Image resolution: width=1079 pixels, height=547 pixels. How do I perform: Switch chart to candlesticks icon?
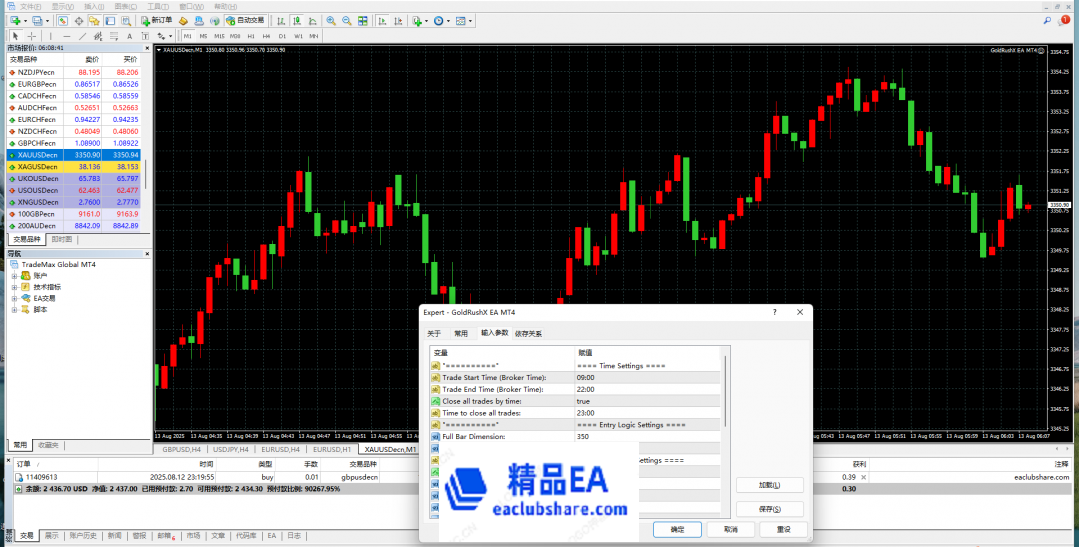297,21
